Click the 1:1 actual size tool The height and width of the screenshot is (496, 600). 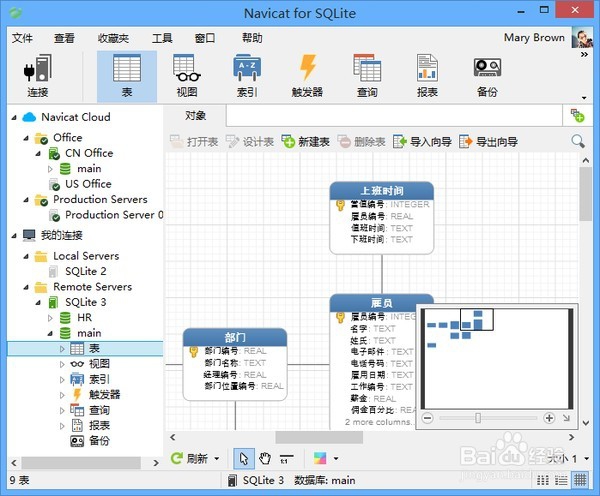[x=286, y=458]
